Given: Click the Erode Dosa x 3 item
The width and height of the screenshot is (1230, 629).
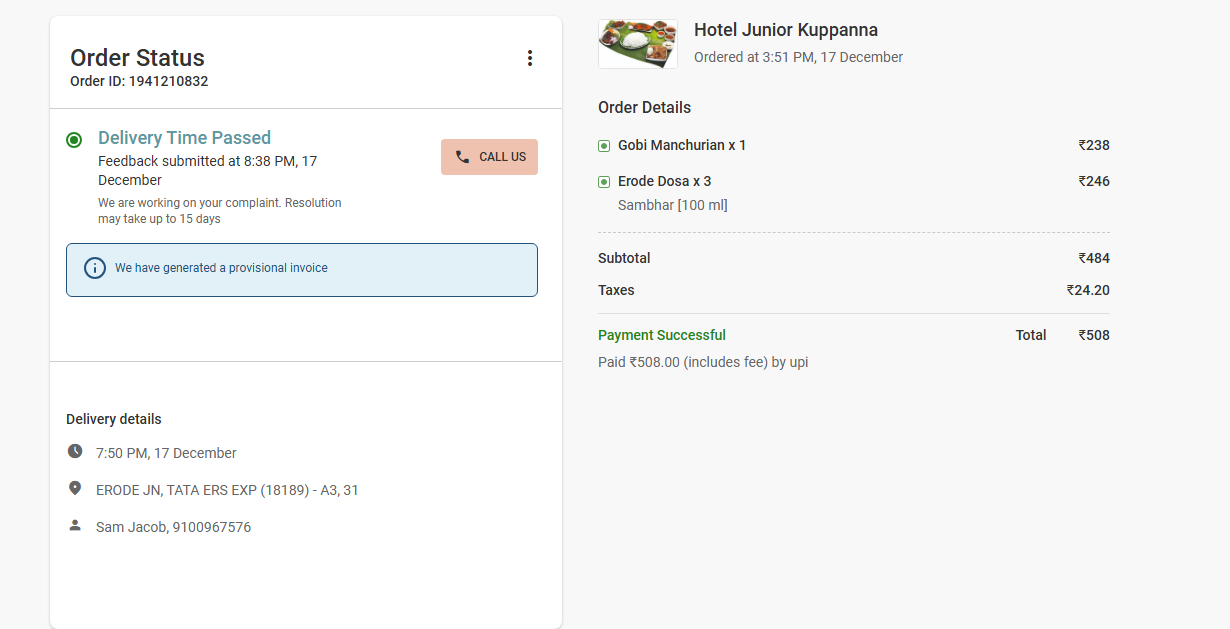Looking at the screenshot, I should [665, 181].
